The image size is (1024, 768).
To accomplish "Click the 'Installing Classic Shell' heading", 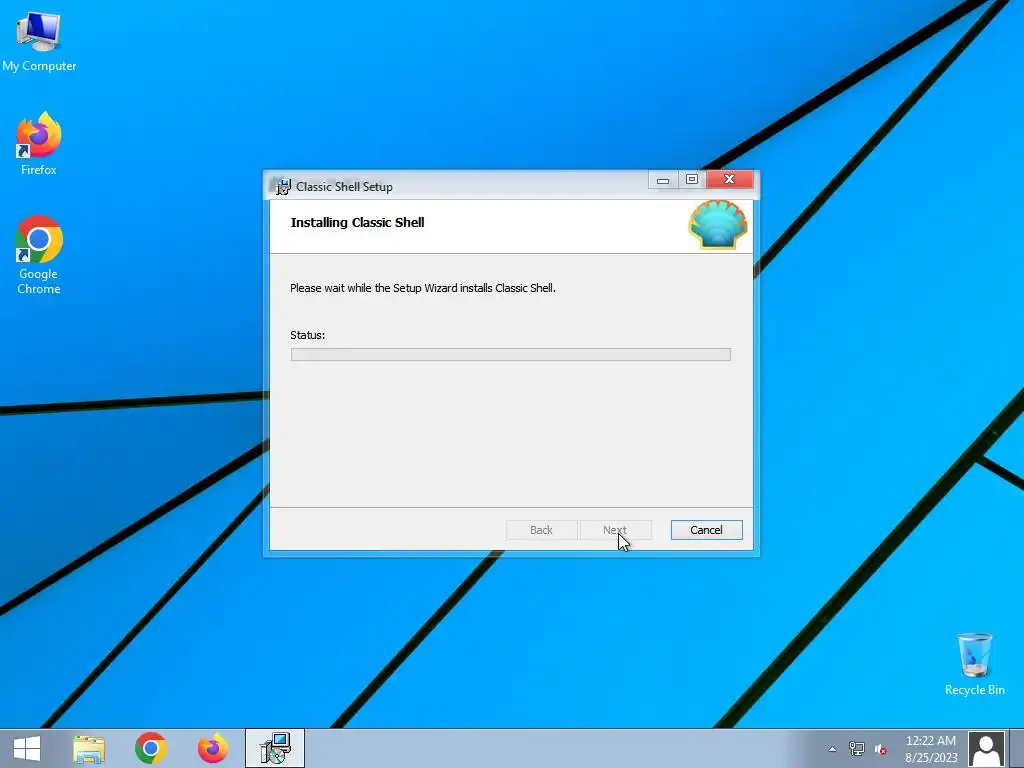I will point(357,223).
